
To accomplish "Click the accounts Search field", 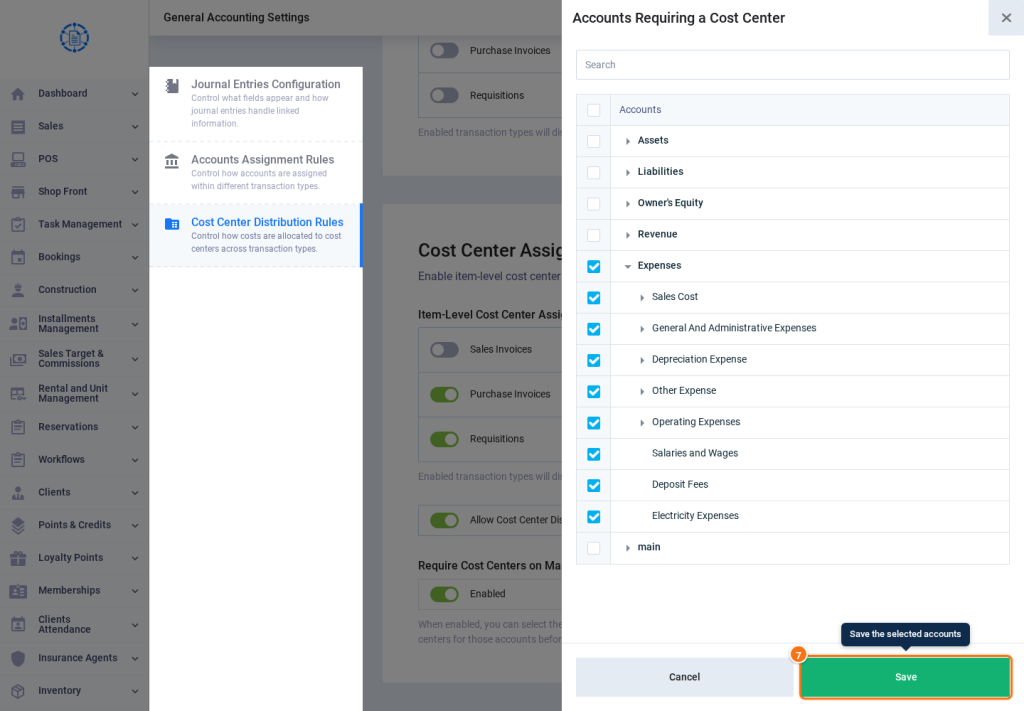I will coord(793,65).
